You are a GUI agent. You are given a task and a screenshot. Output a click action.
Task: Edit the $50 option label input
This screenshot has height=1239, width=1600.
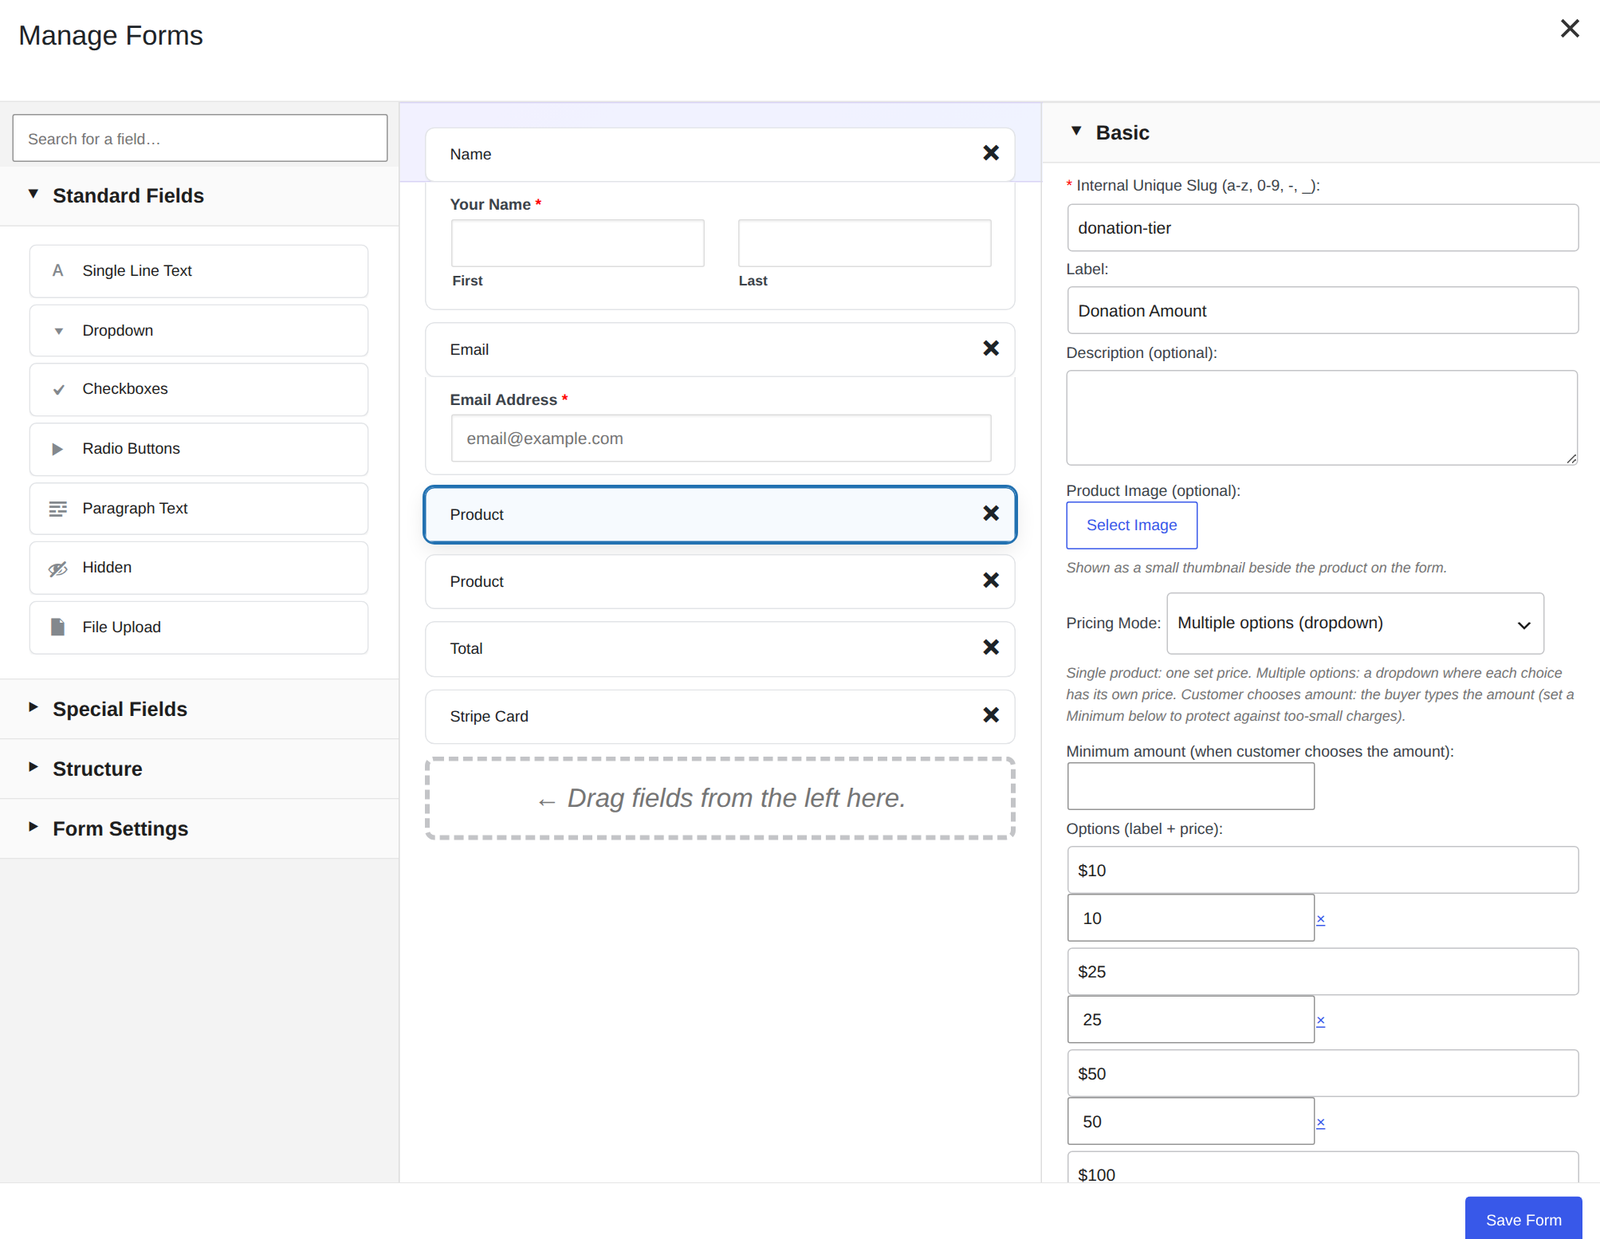coord(1322,1073)
